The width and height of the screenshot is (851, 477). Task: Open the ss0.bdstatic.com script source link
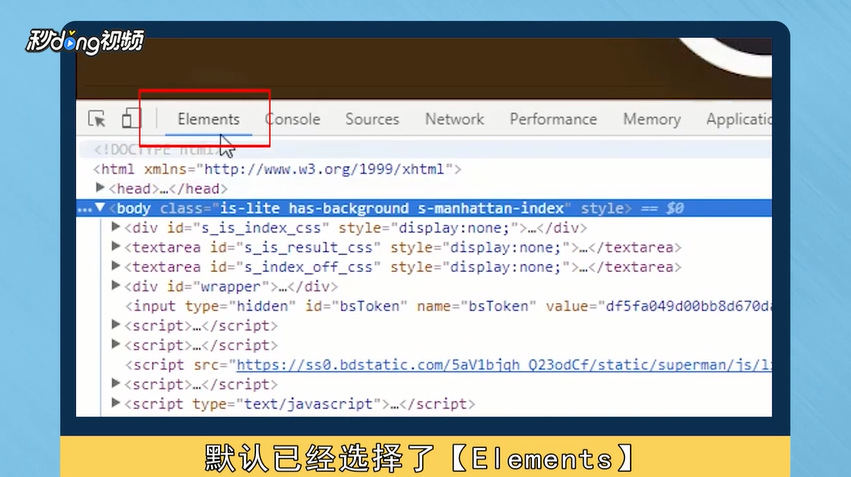click(x=504, y=365)
